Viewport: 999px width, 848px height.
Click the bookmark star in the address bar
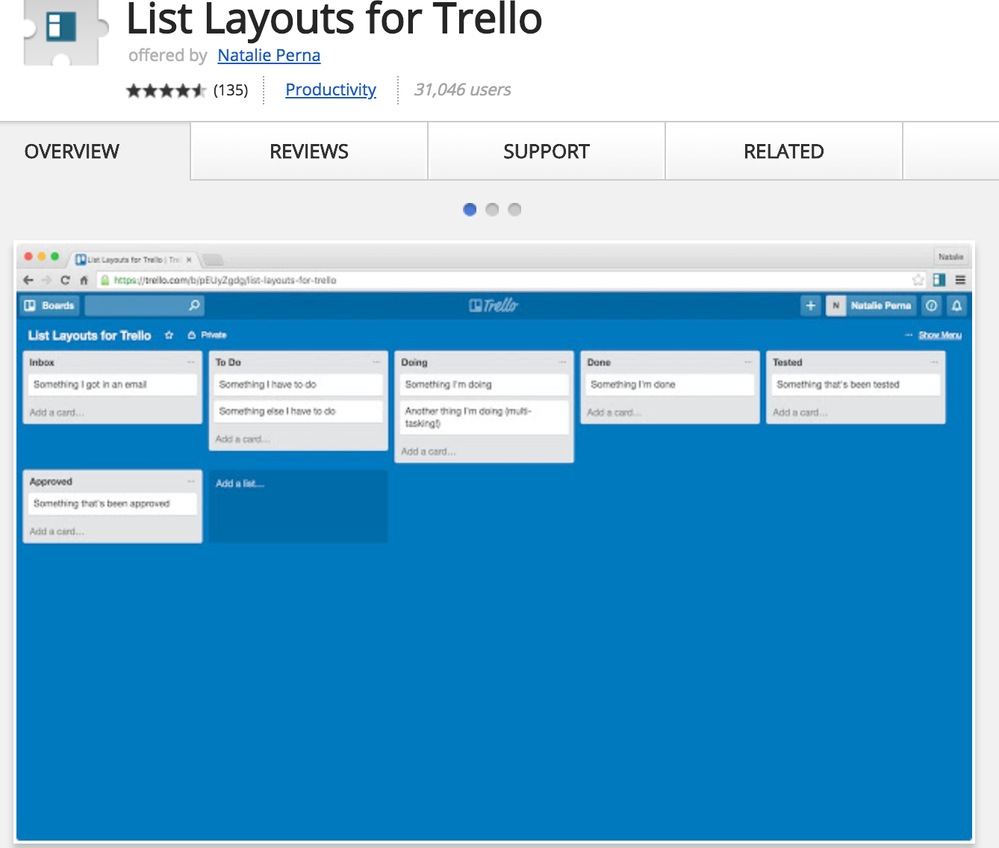point(917,280)
